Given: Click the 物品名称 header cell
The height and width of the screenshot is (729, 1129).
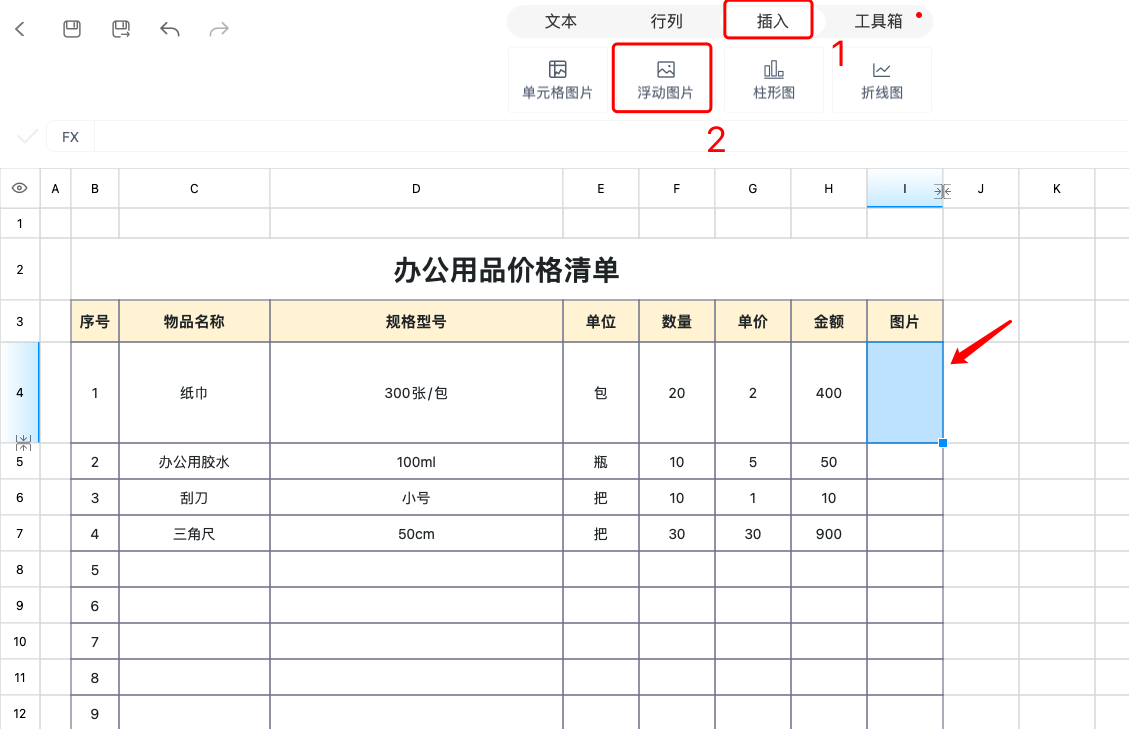Looking at the screenshot, I should pos(194,321).
